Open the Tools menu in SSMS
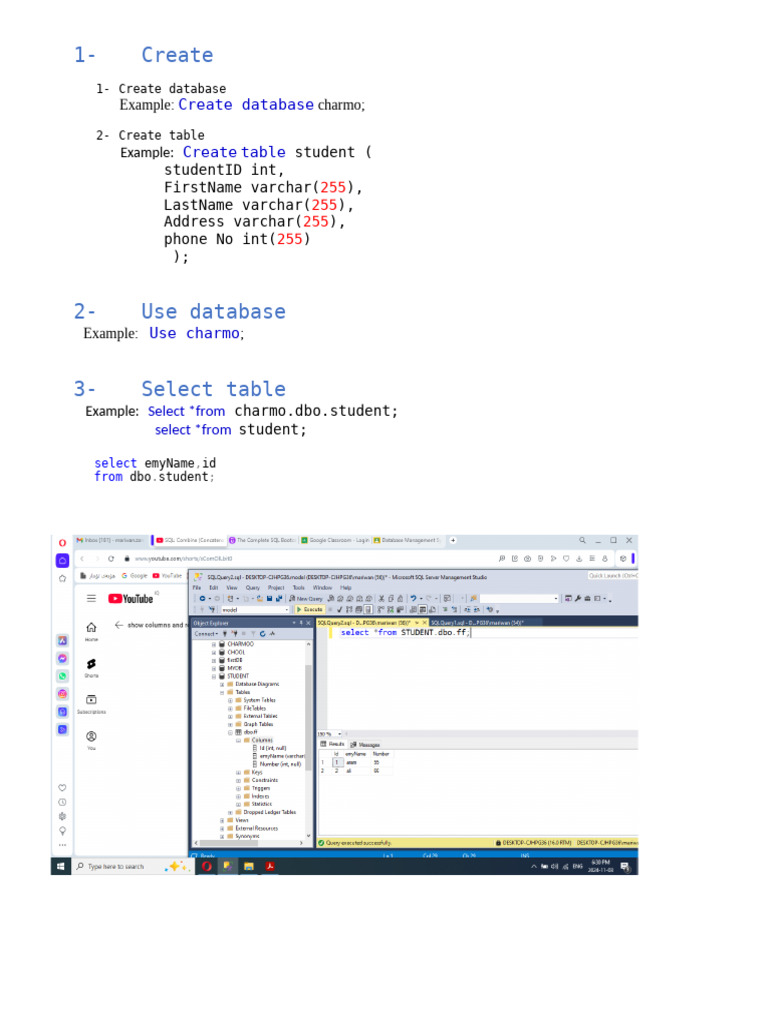 (298, 588)
